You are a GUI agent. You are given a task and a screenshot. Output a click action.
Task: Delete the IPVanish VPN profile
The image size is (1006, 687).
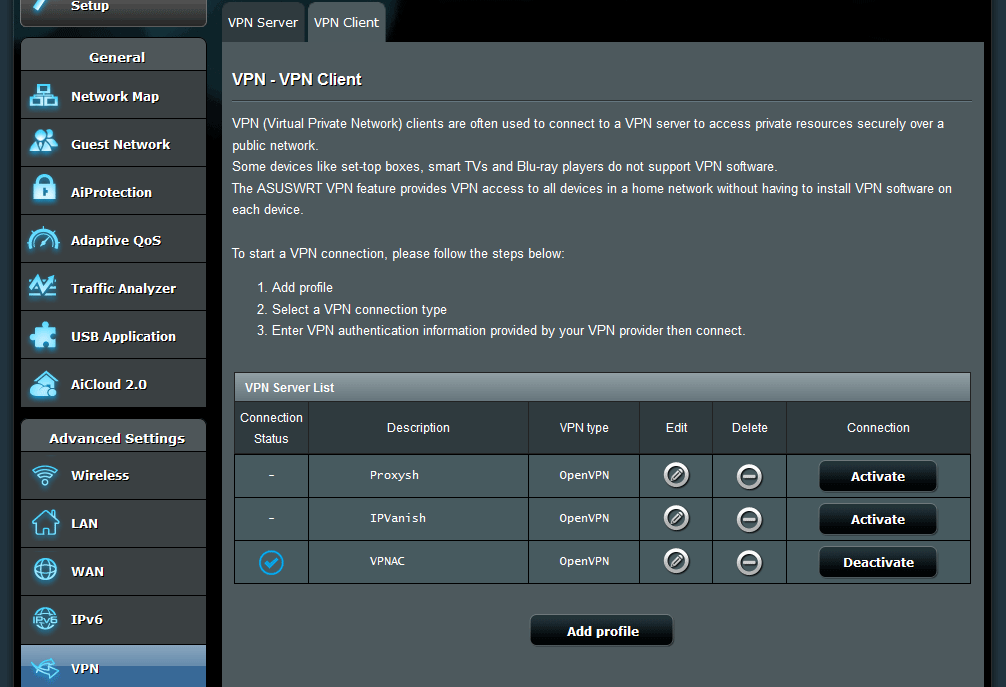click(x=749, y=520)
